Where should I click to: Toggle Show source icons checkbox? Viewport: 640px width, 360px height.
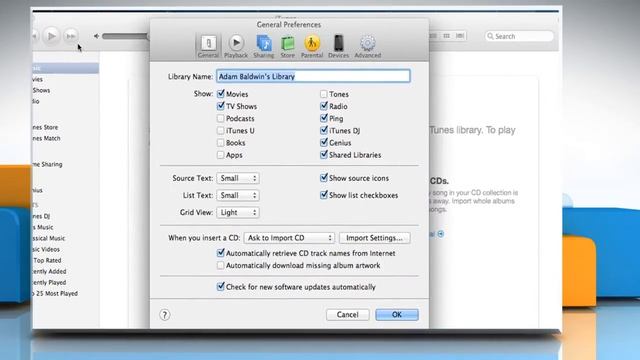[324, 178]
